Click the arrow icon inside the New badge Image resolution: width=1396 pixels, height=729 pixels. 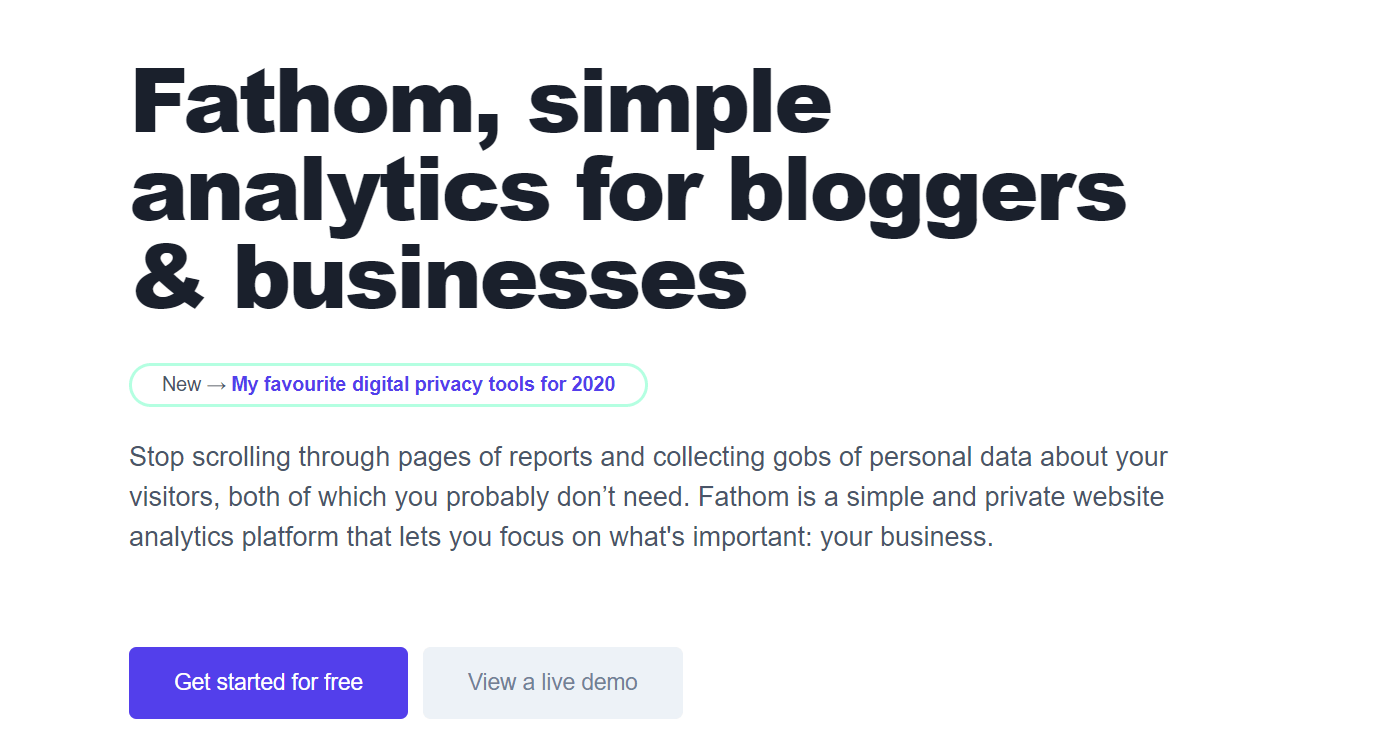click(217, 385)
